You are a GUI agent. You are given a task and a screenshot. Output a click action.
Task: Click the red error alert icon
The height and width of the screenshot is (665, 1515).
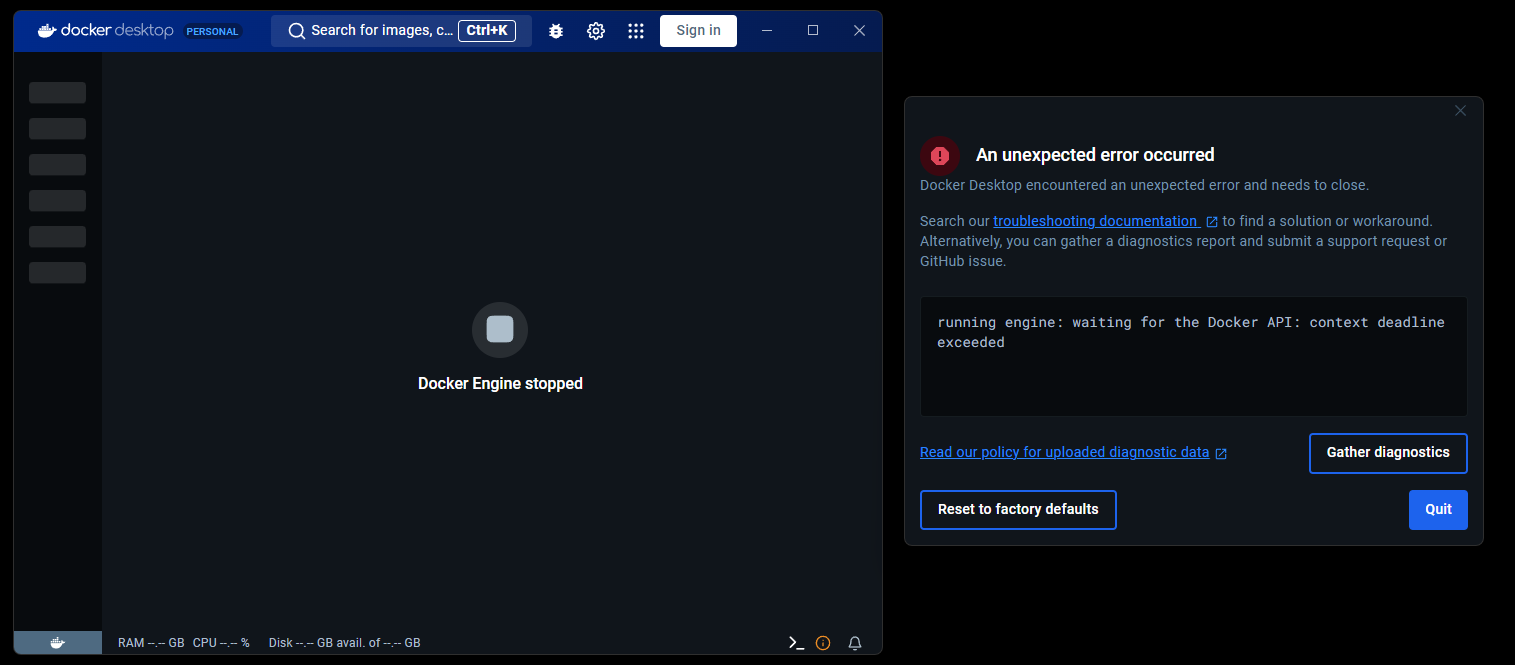940,156
